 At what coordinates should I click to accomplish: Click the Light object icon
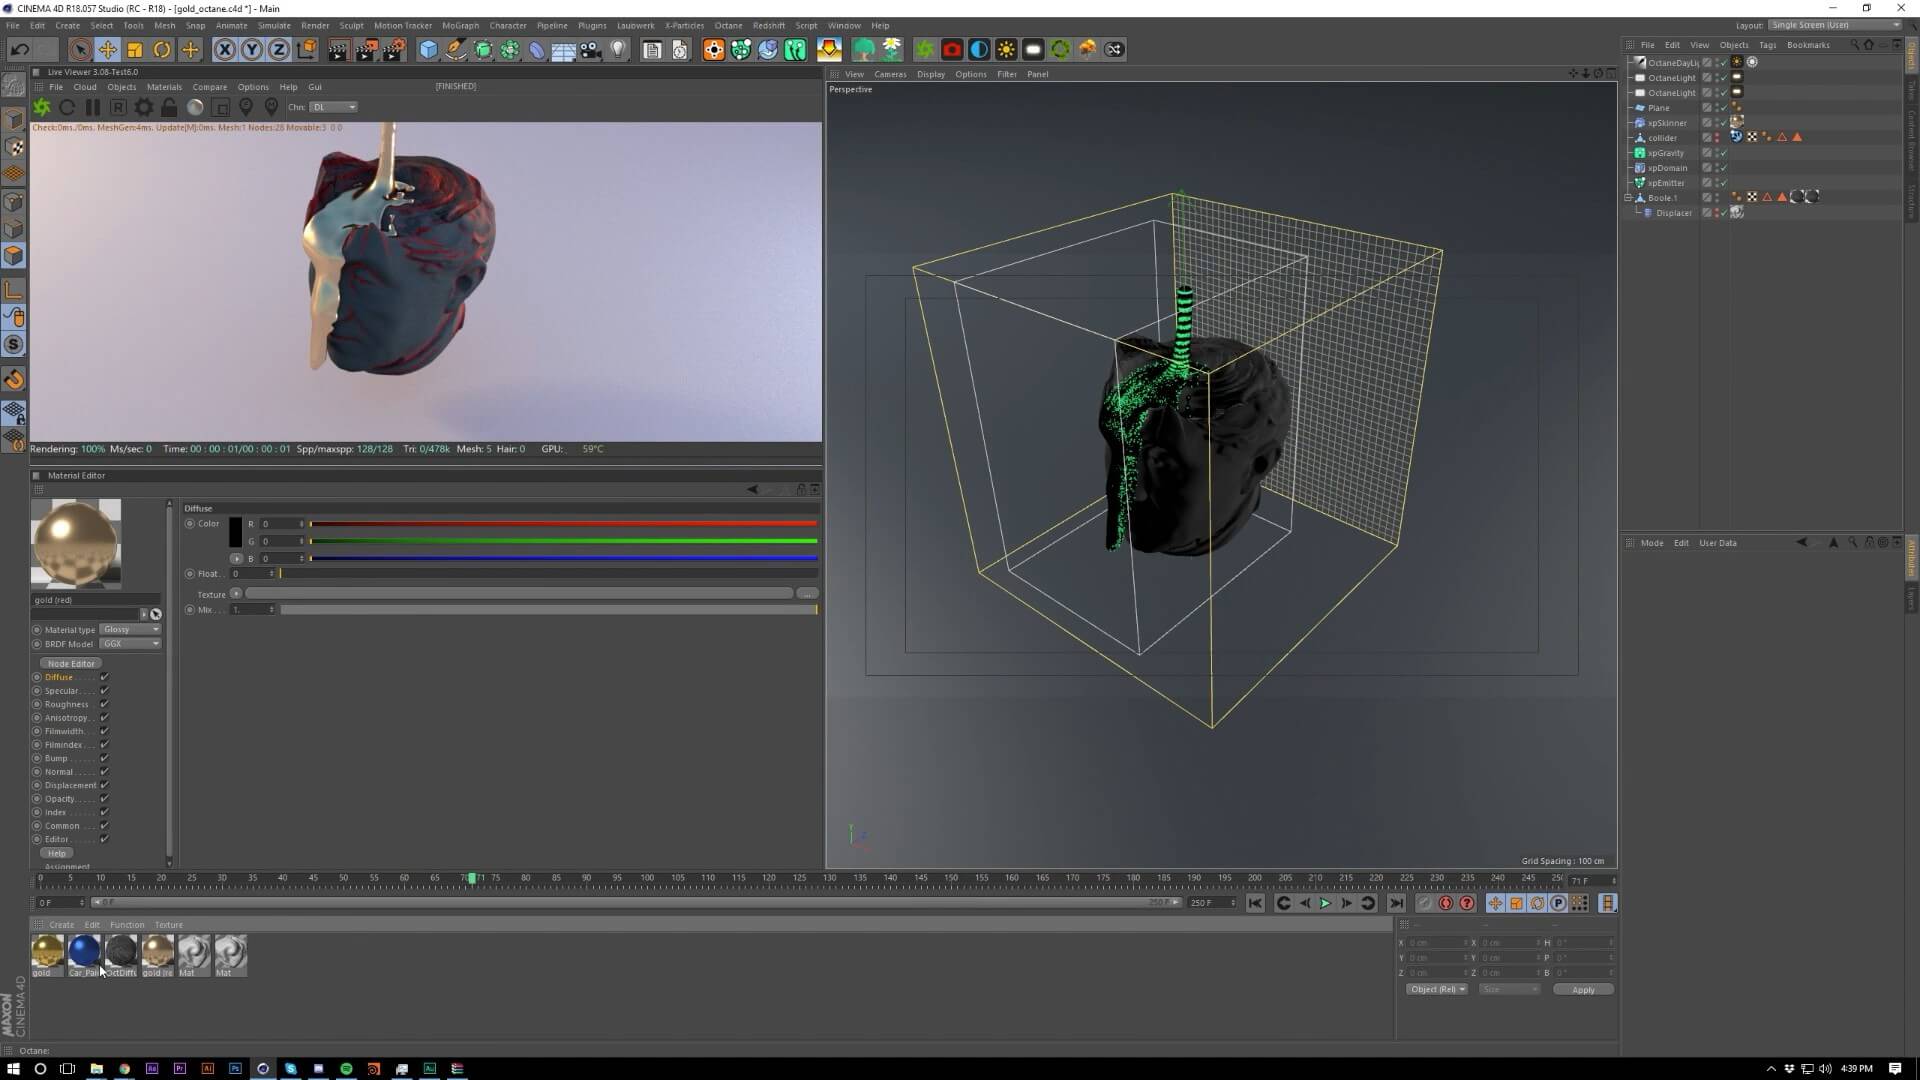coord(618,49)
